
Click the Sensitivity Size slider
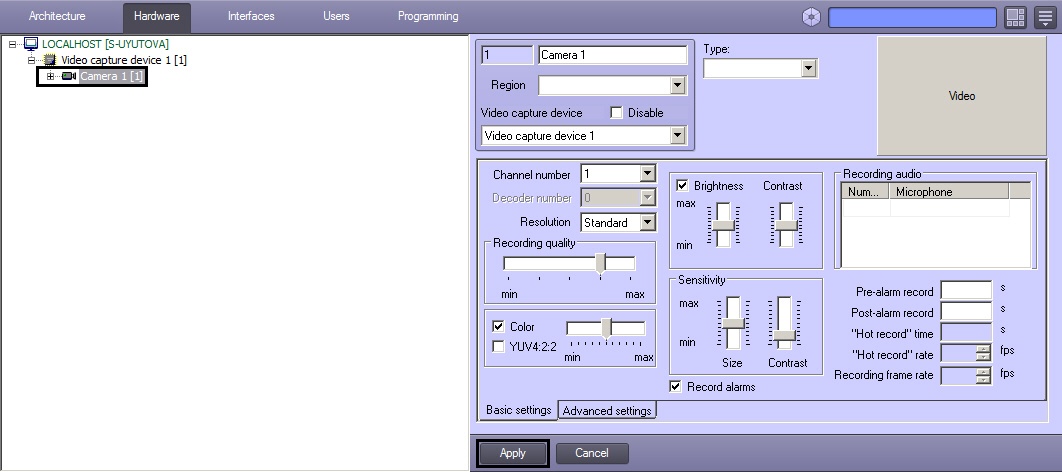click(733, 323)
